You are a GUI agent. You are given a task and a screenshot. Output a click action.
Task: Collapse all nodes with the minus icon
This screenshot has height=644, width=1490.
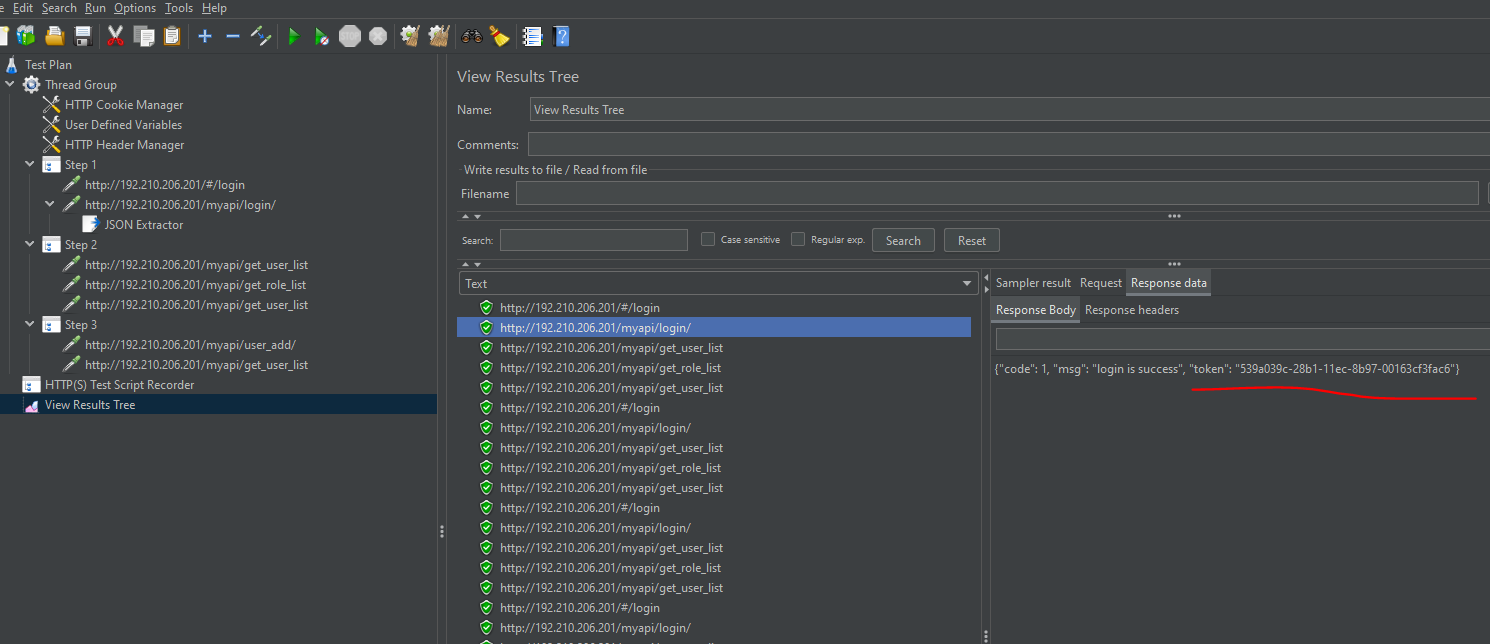click(233, 37)
